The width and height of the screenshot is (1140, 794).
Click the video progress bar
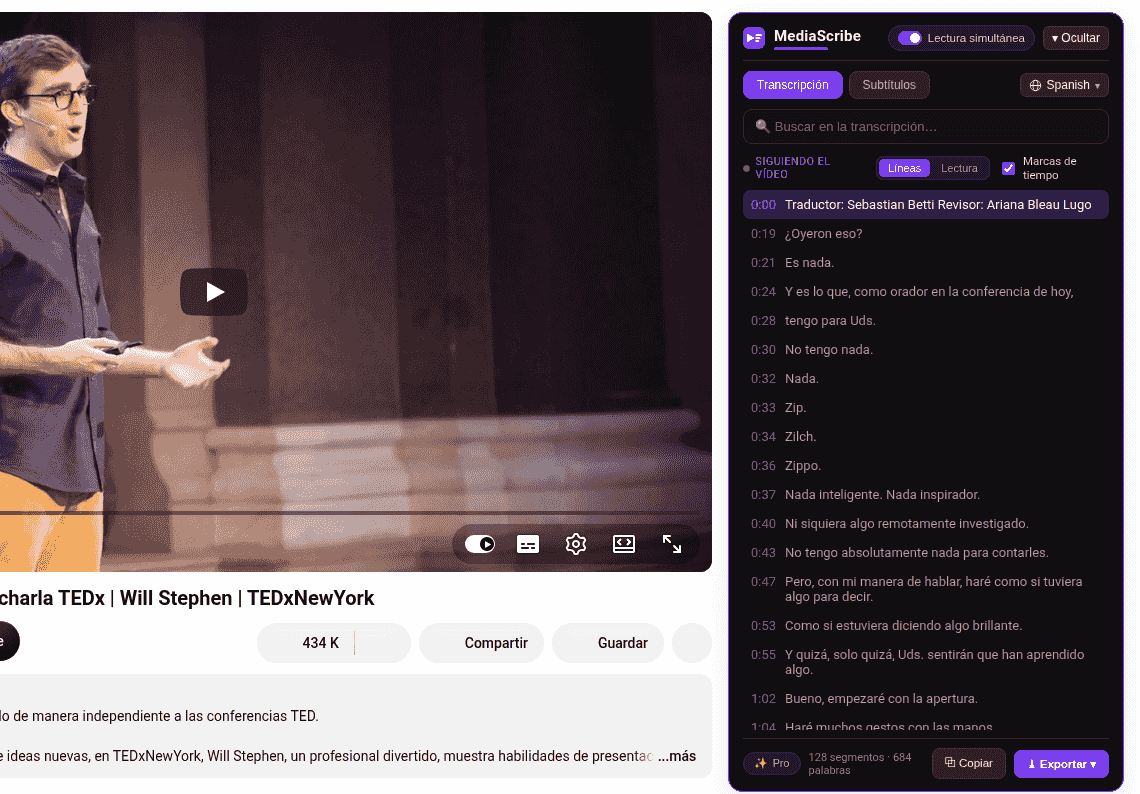349,513
